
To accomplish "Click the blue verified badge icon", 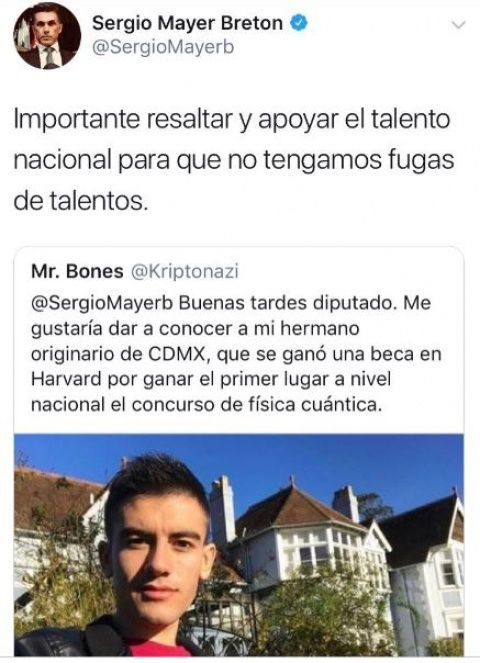I will click(299, 23).
